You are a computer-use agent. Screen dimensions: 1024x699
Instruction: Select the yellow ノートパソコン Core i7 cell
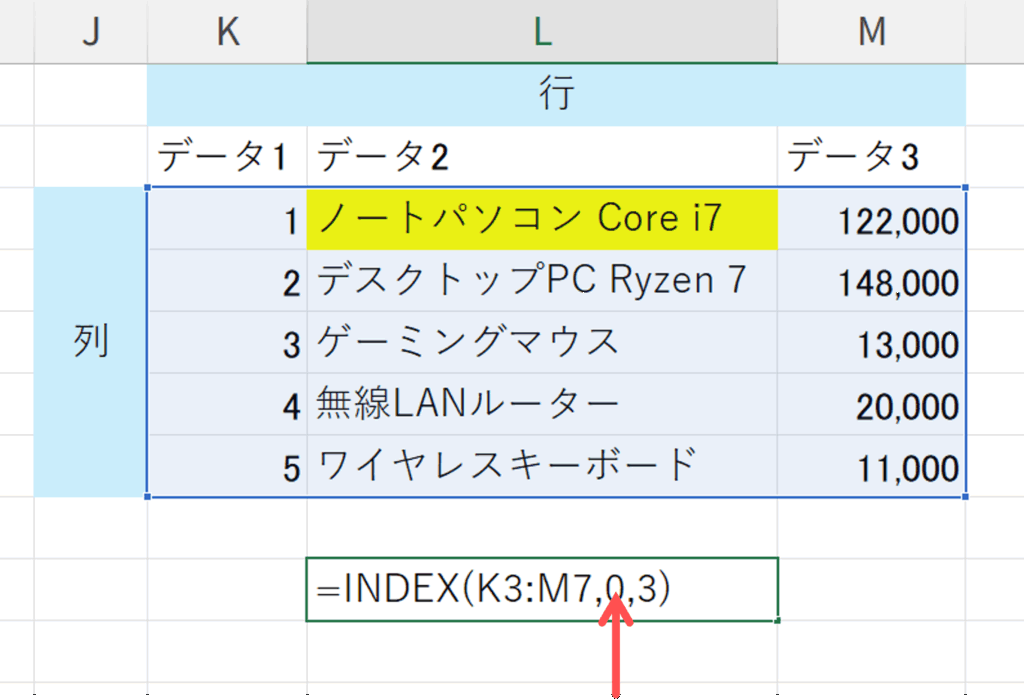coord(541,219)
